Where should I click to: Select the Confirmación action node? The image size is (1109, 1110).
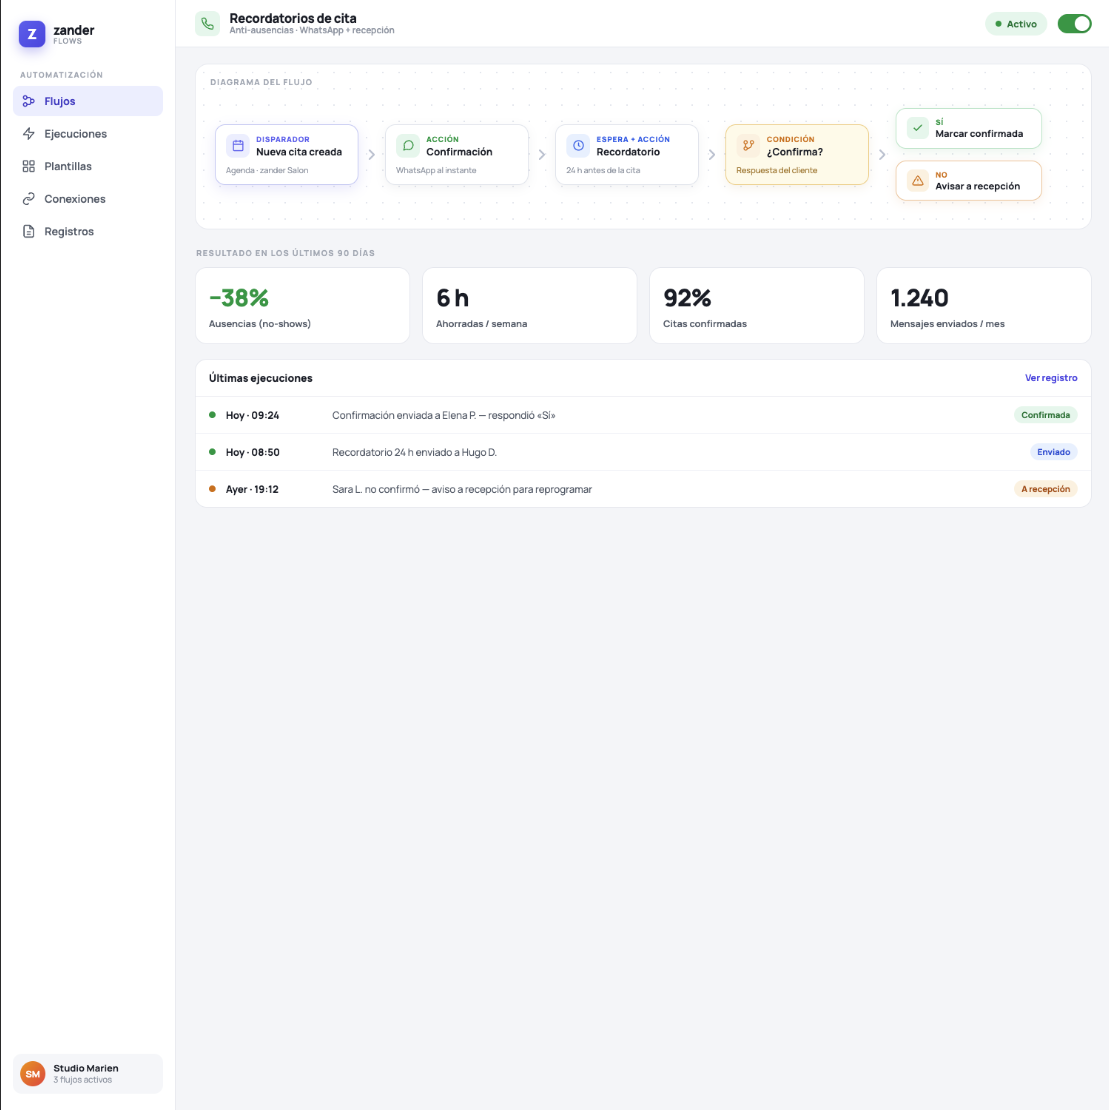click(x=456, y=154)
